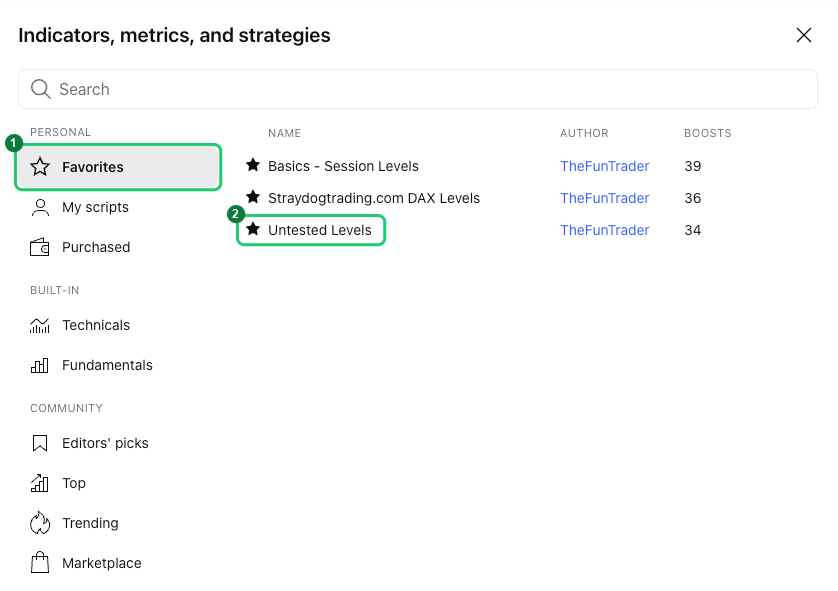Add Straydogtrading.com DAX Levels indicator
Image resolution: width=838 pixels, height=591 pixels.
click(374, 198)
